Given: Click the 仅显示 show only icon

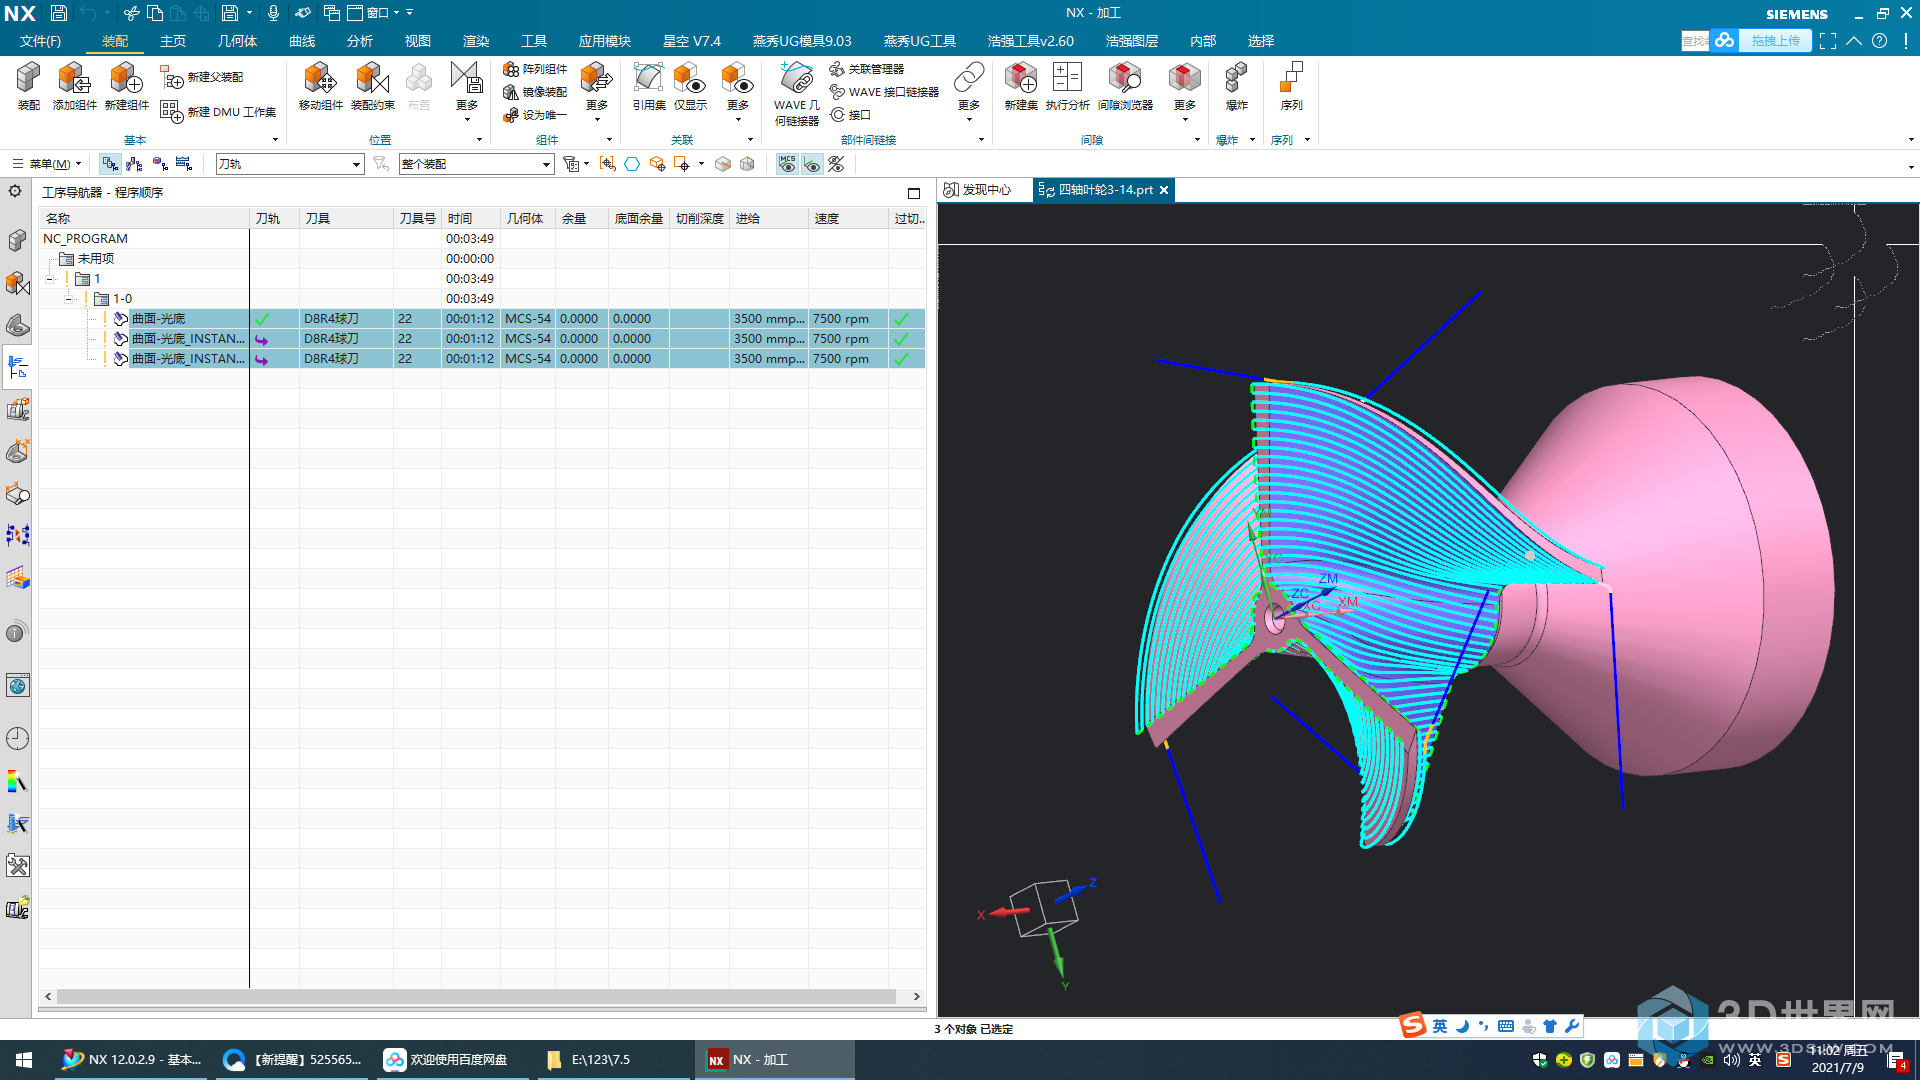Looking at the screenshot, I should pos(690,87).
